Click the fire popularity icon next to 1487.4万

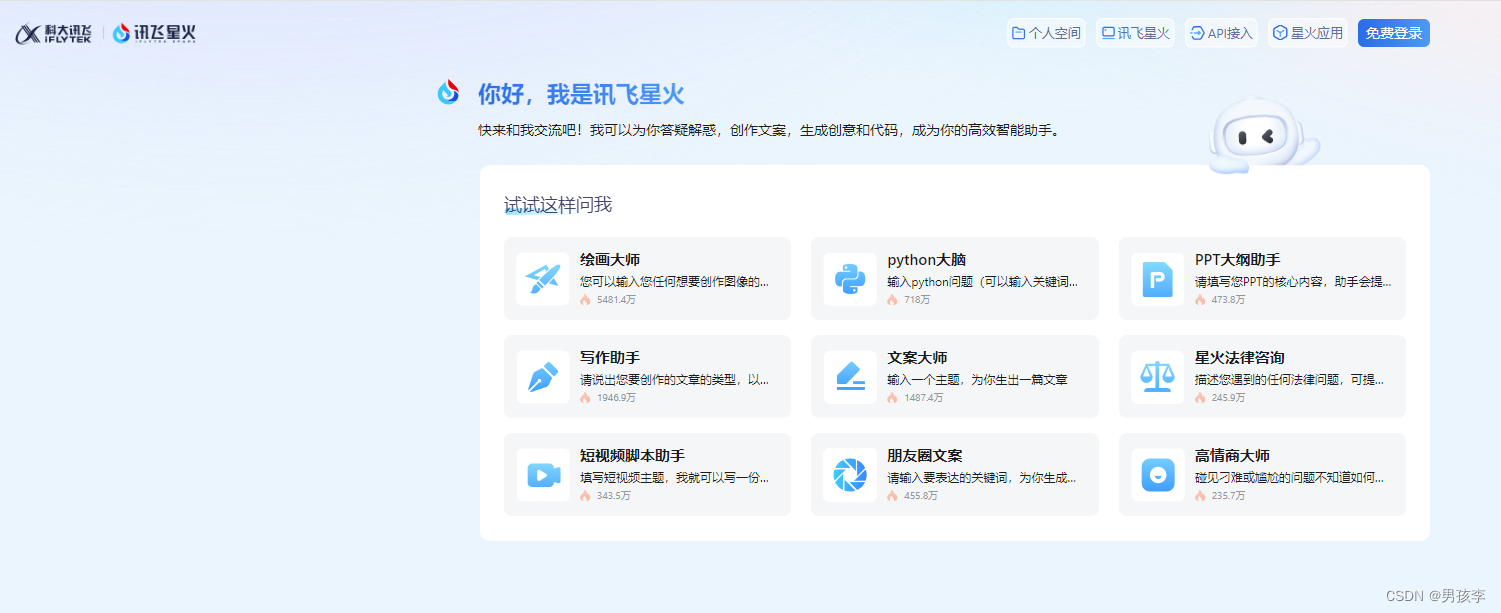pyautogui.click(x=892, y=398)
